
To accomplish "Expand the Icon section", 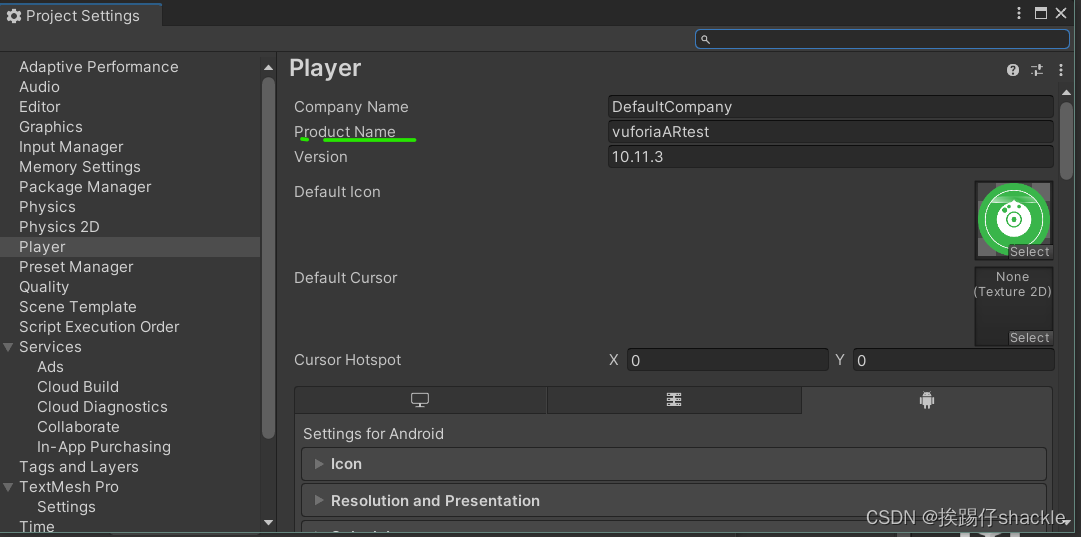I will click(x=674, y=464).
